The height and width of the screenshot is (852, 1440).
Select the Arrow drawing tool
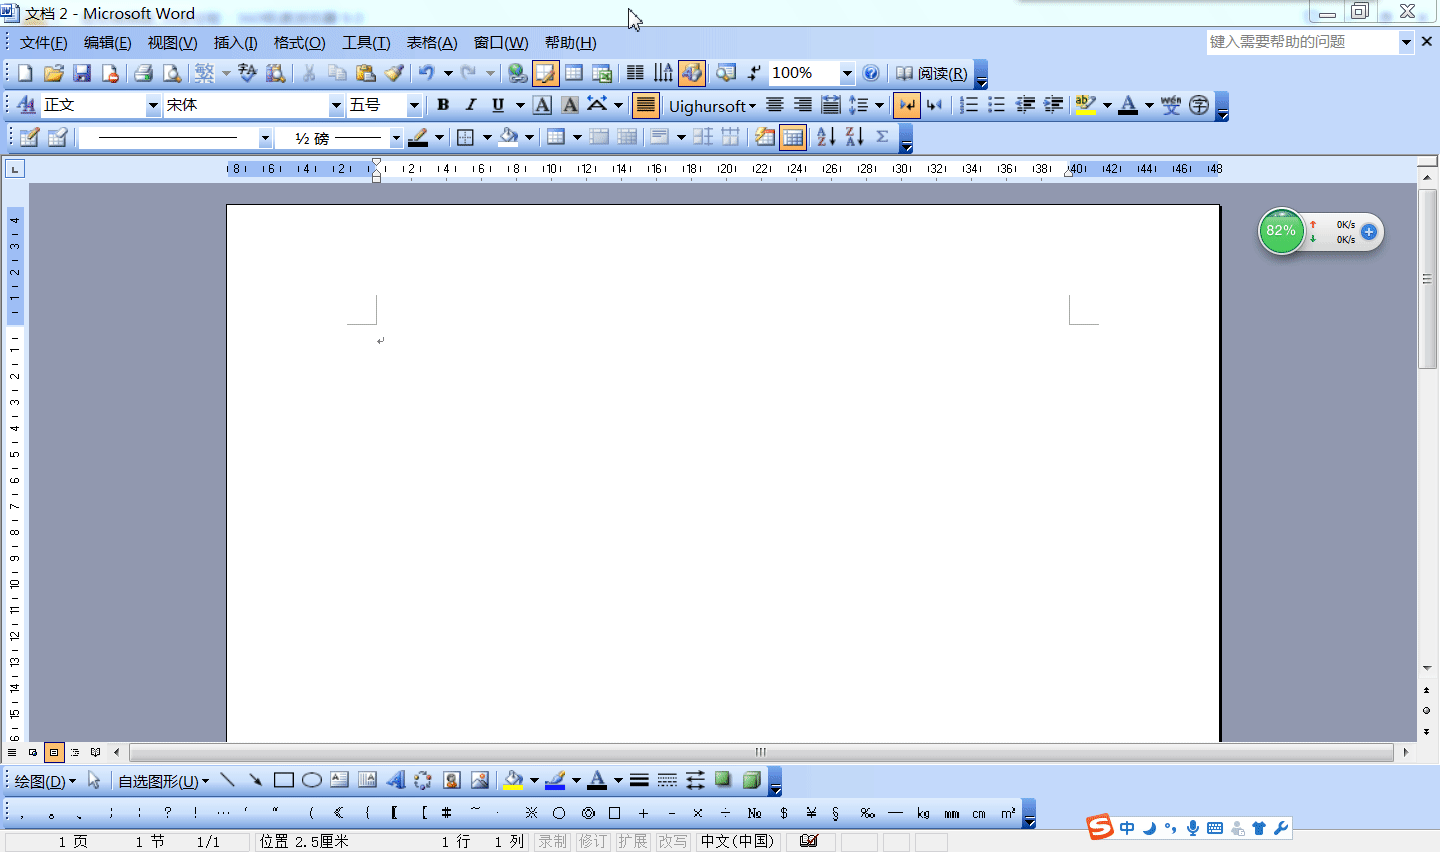click(x=256, y=780)
